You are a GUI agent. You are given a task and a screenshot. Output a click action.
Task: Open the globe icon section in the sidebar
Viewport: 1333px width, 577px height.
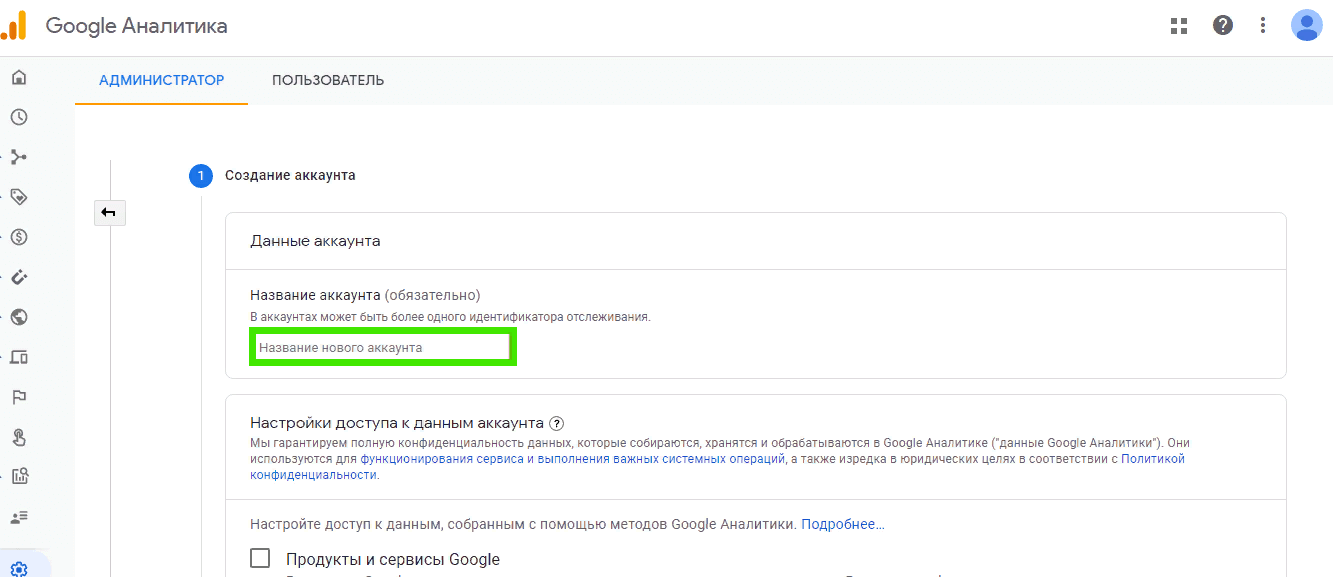[19, 317]
